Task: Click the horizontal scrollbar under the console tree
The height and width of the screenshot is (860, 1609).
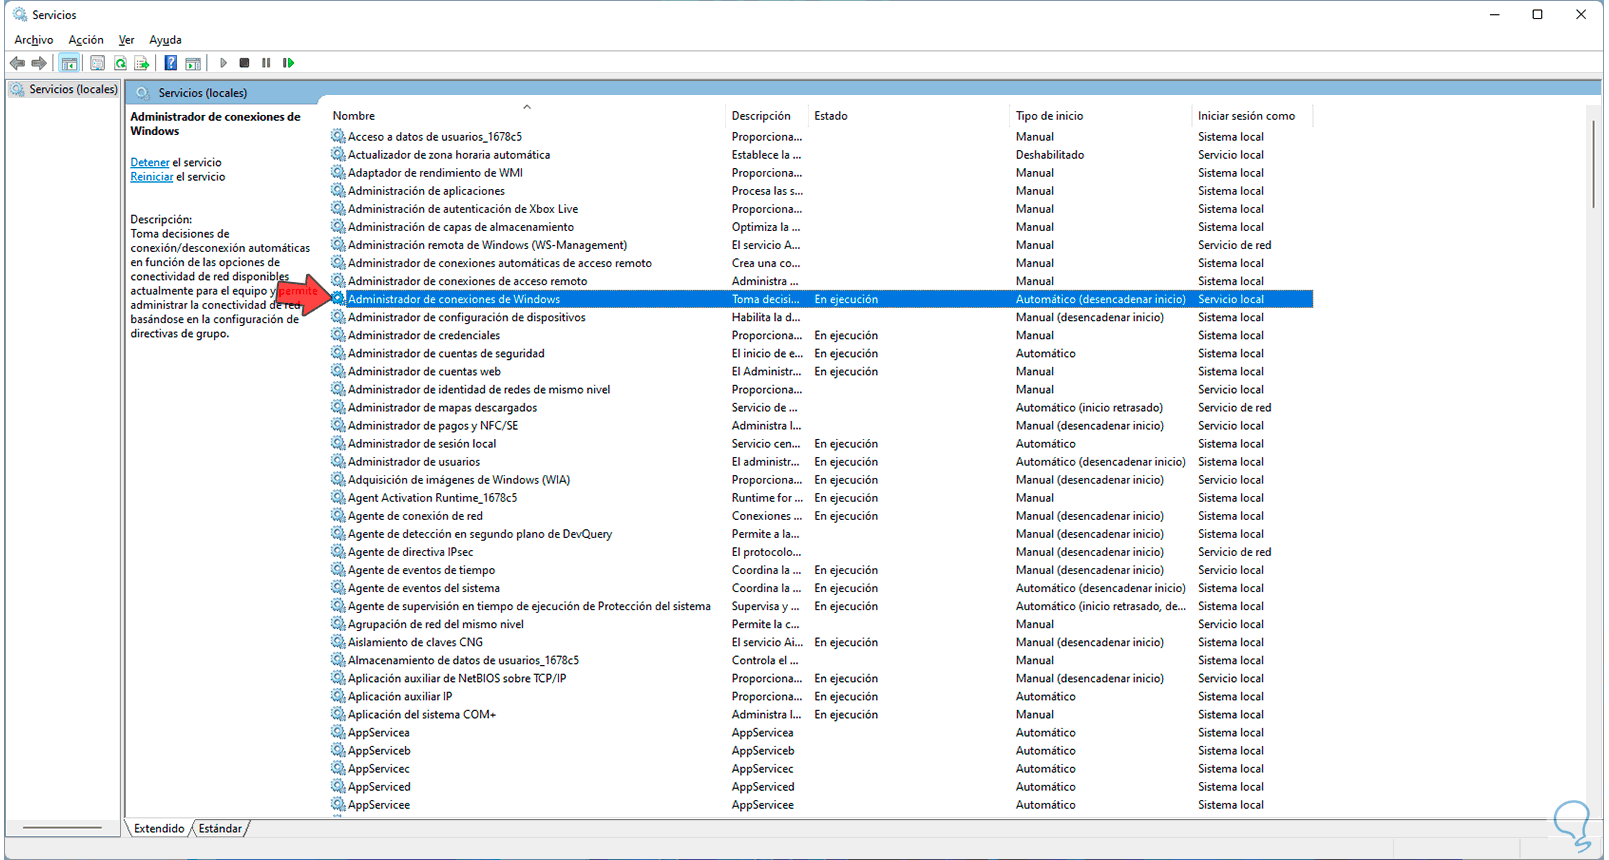Action: click(62, 827)
